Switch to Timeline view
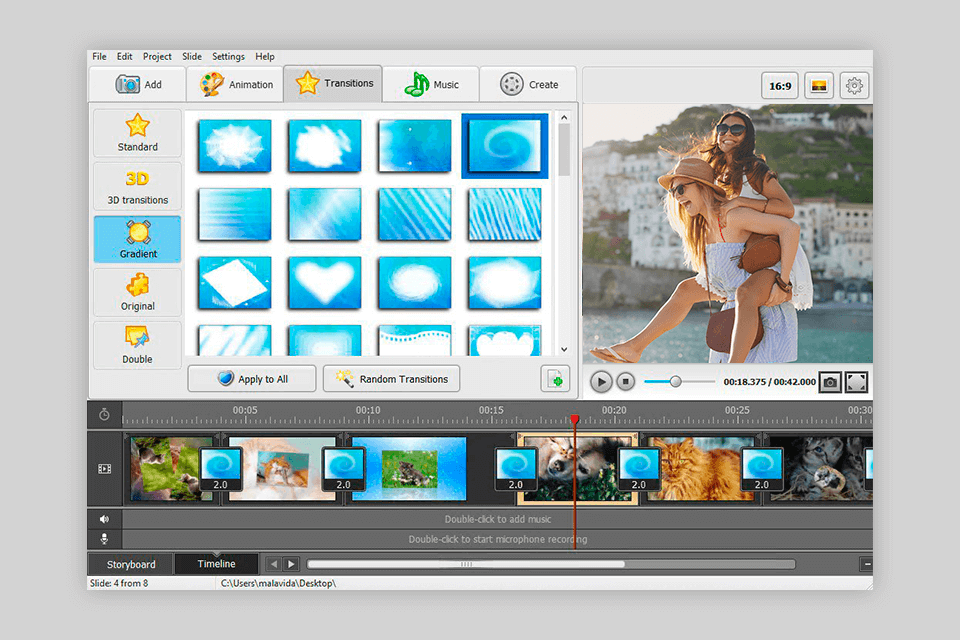This screenshot has height=640, width=960. 216,563
